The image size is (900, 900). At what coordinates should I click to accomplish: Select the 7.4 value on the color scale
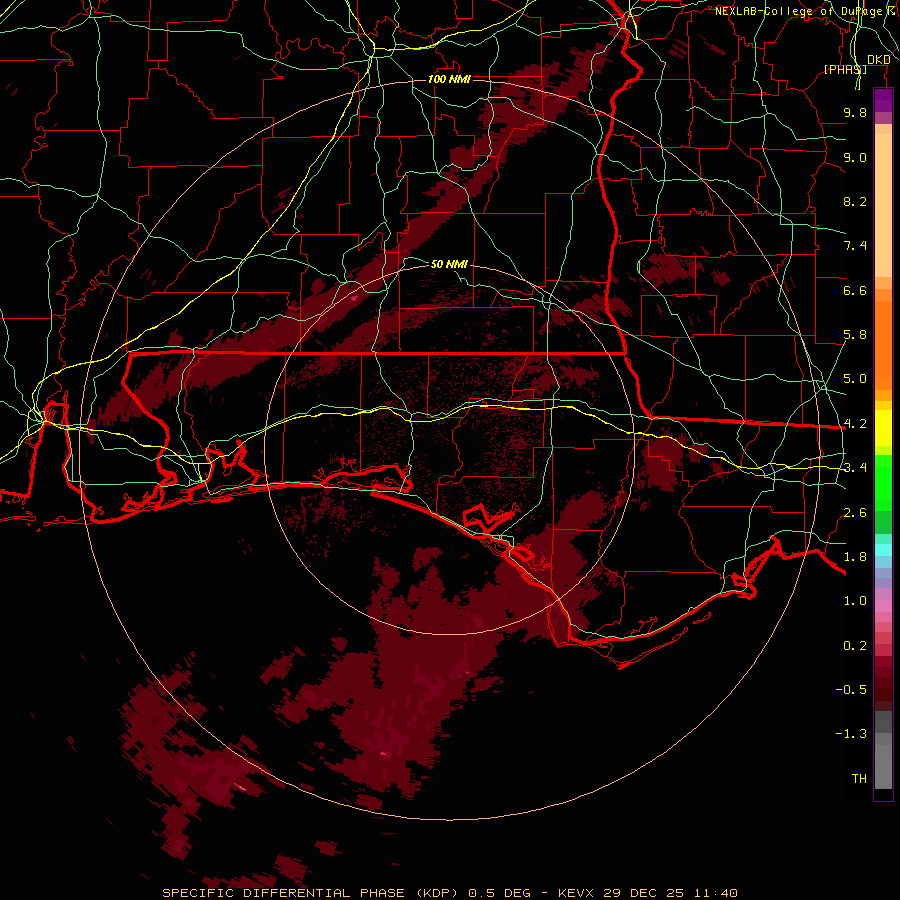pos(855,246)
